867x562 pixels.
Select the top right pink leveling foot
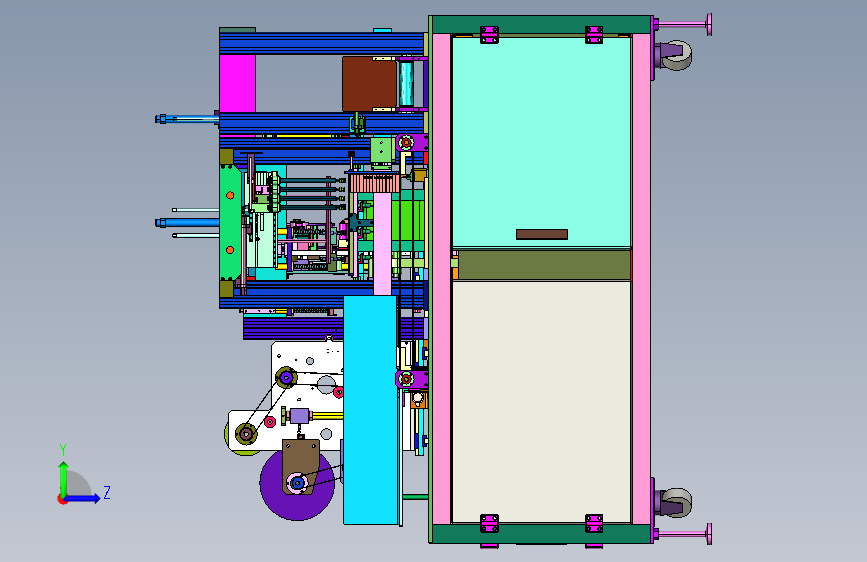coord(683,25)
